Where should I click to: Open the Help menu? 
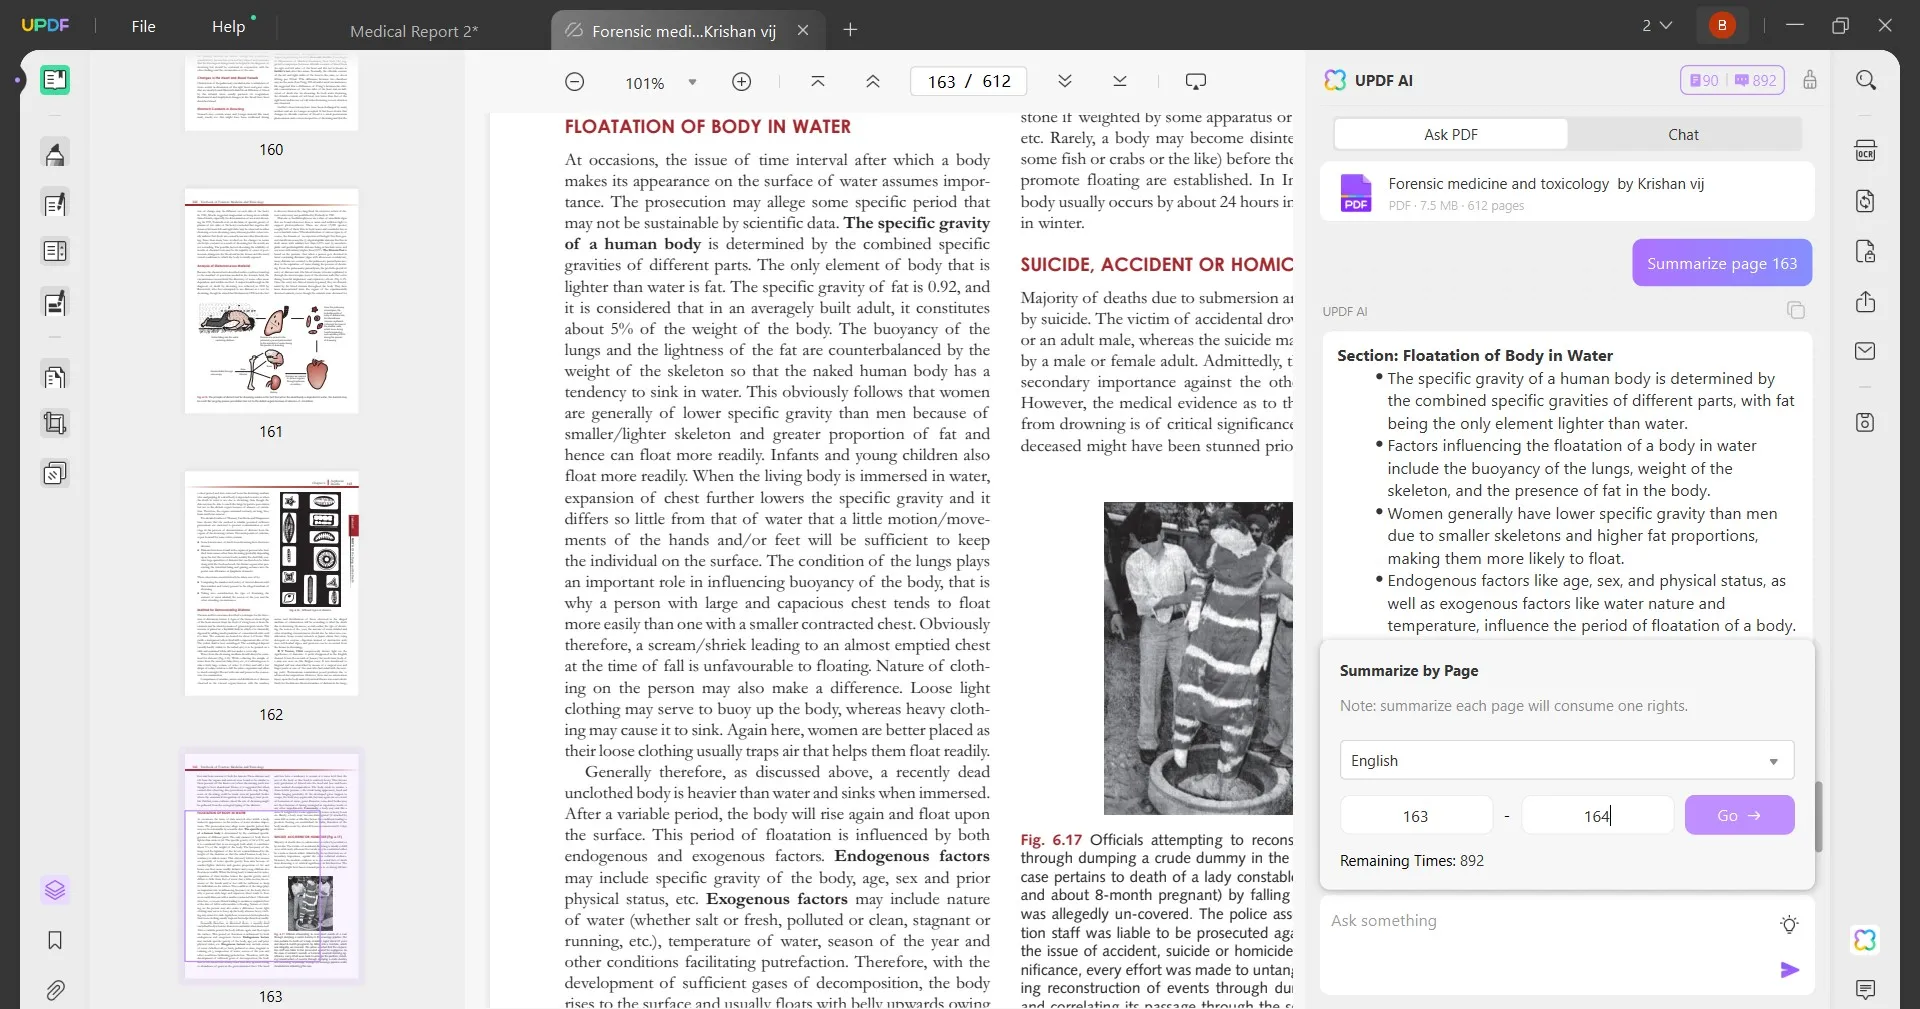click(x=228, y=27)
